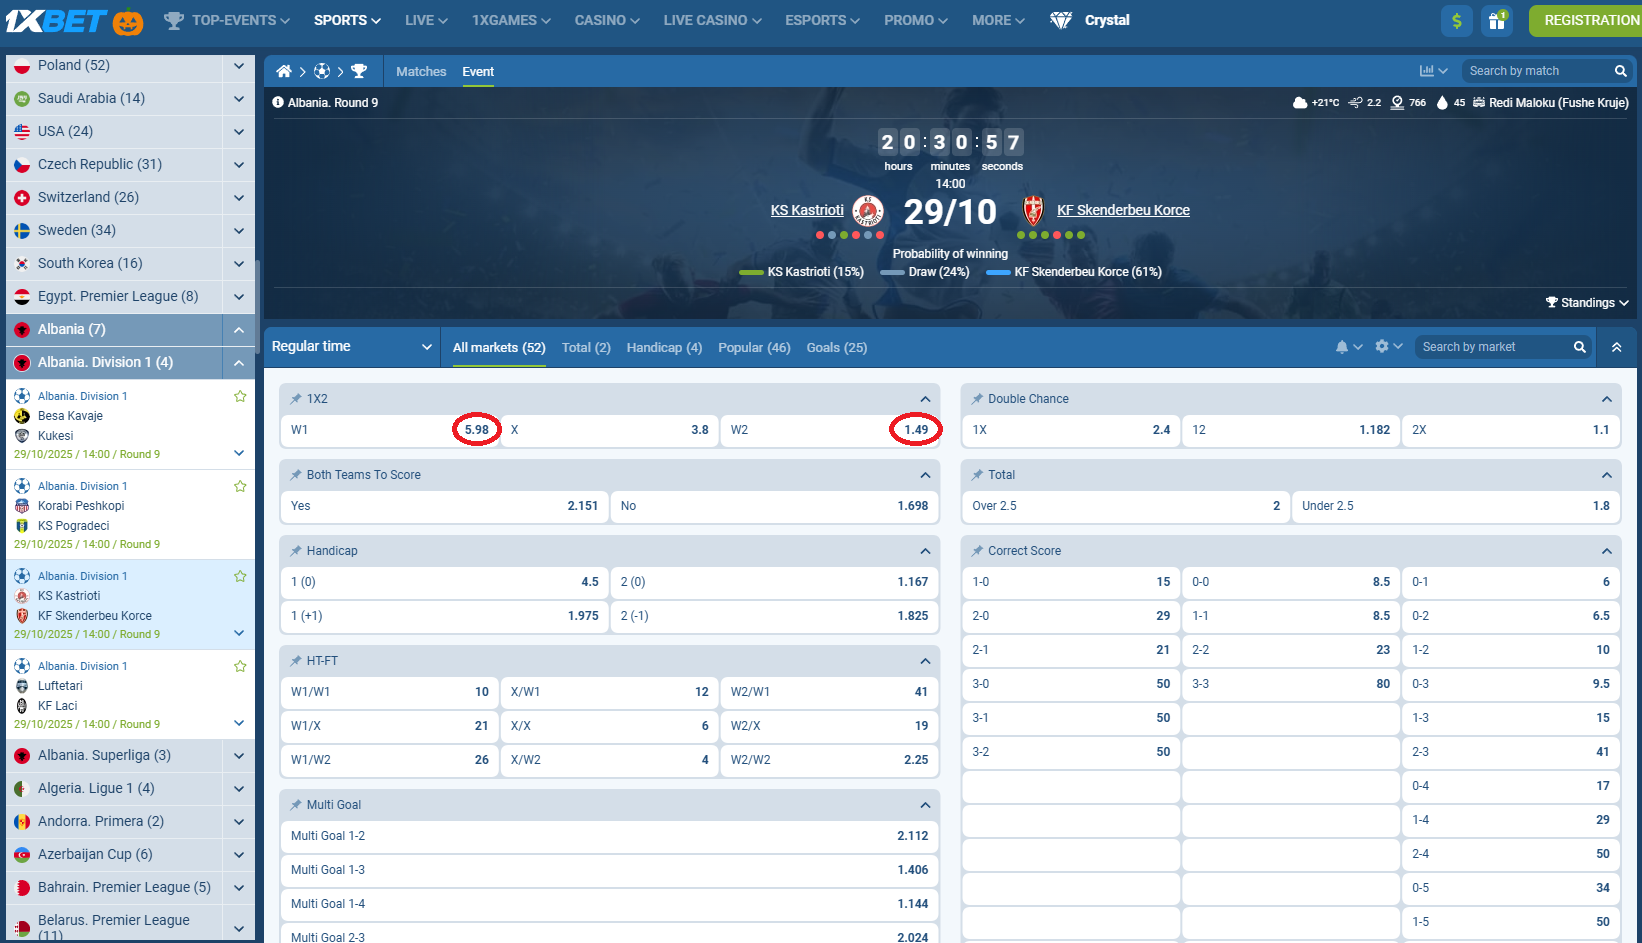
Task: Click the home breadcrumb icon
Action: pyautogui.click(x=284, y=71)
